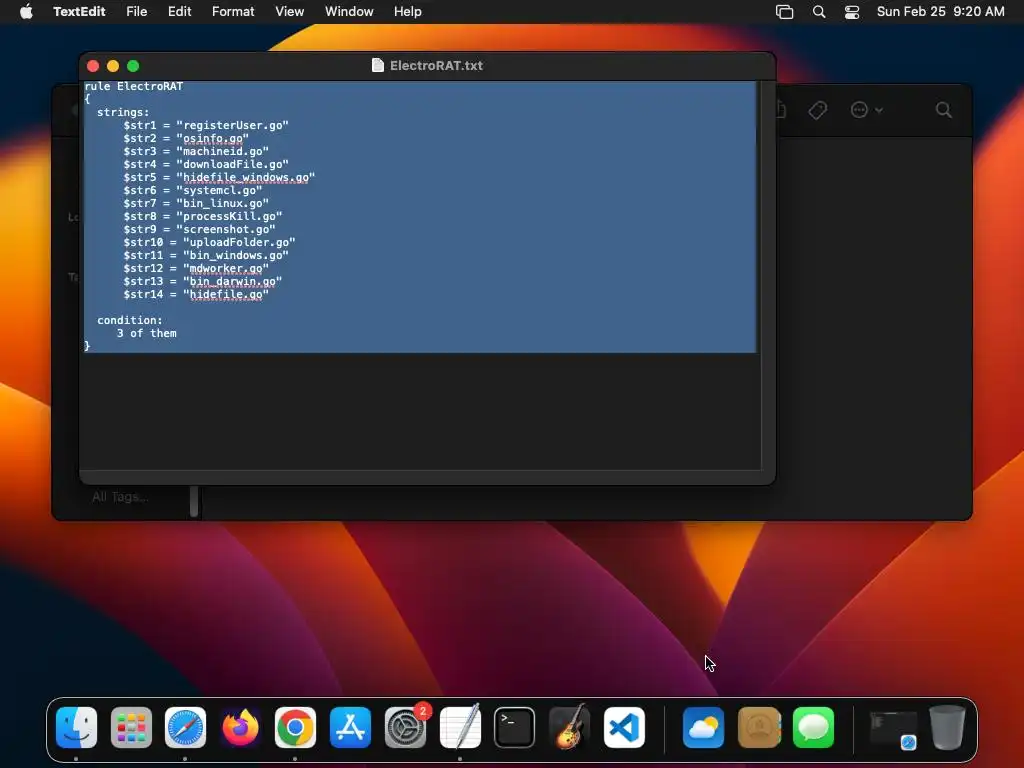The height and width of the screenshot is (768, 1024).
Task: Open the Trash from the Dock
Action: 947,727
